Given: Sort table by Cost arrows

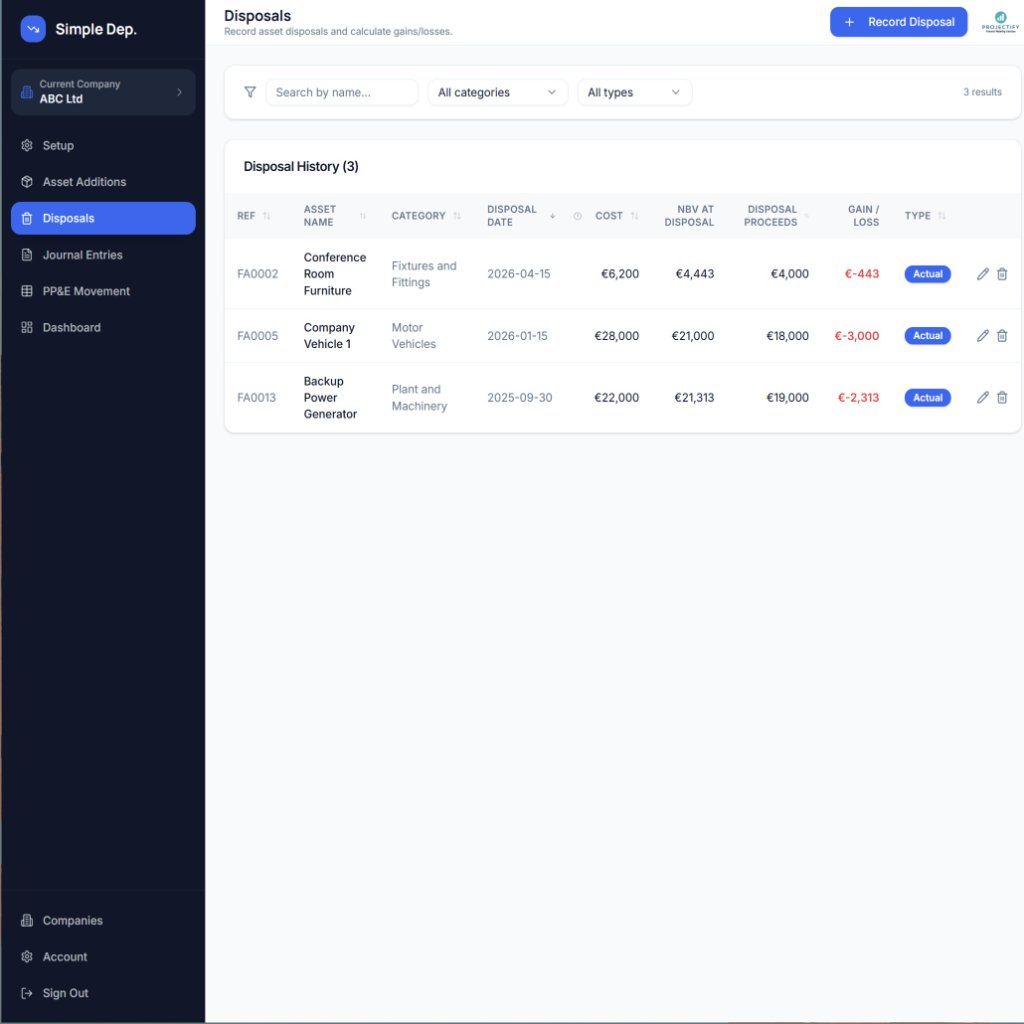Looking at the screenshot, I should coord(634,216).
